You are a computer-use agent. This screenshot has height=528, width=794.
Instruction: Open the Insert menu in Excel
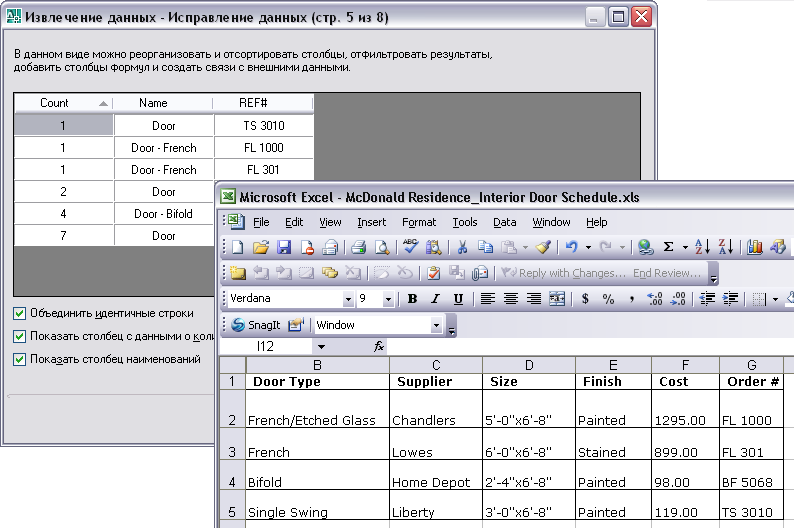pos(371,222)
